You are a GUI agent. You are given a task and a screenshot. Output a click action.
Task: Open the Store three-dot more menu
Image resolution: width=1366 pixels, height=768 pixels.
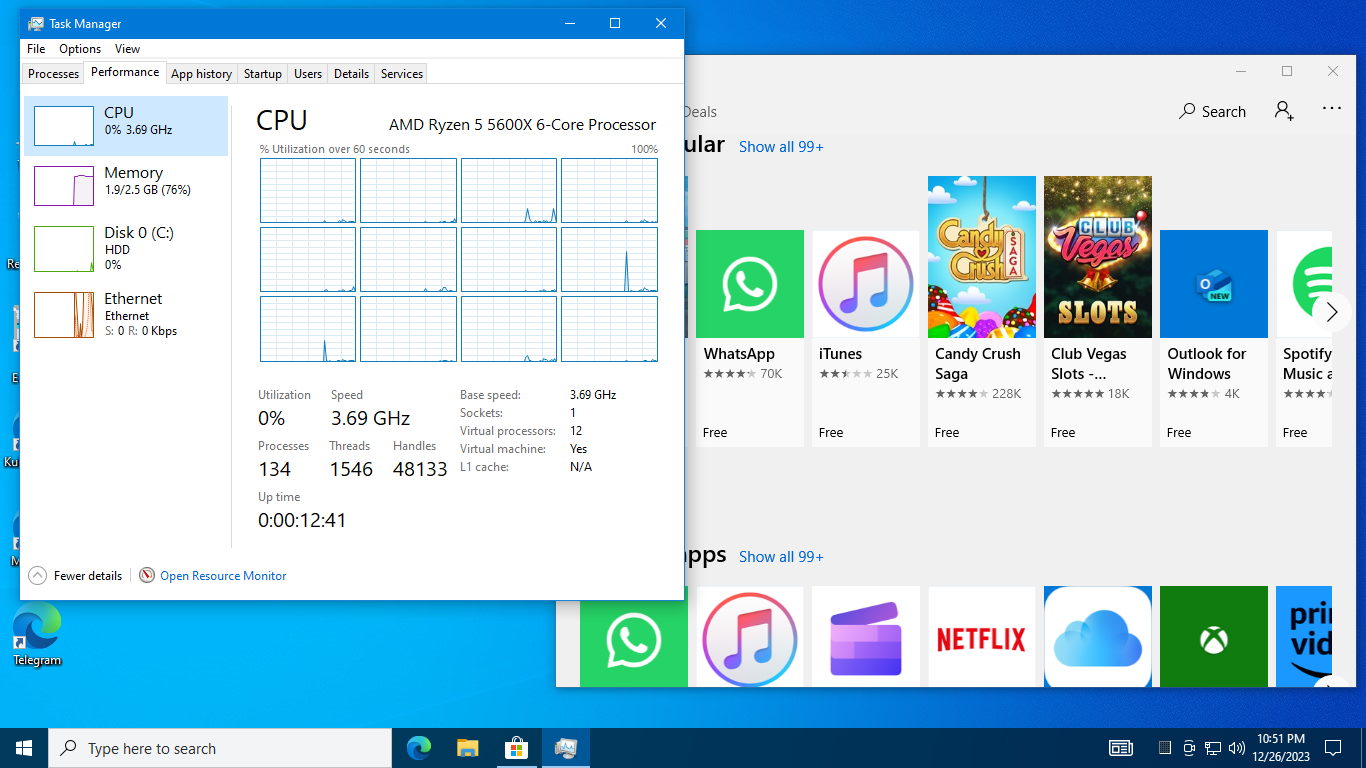point(1331,109)
